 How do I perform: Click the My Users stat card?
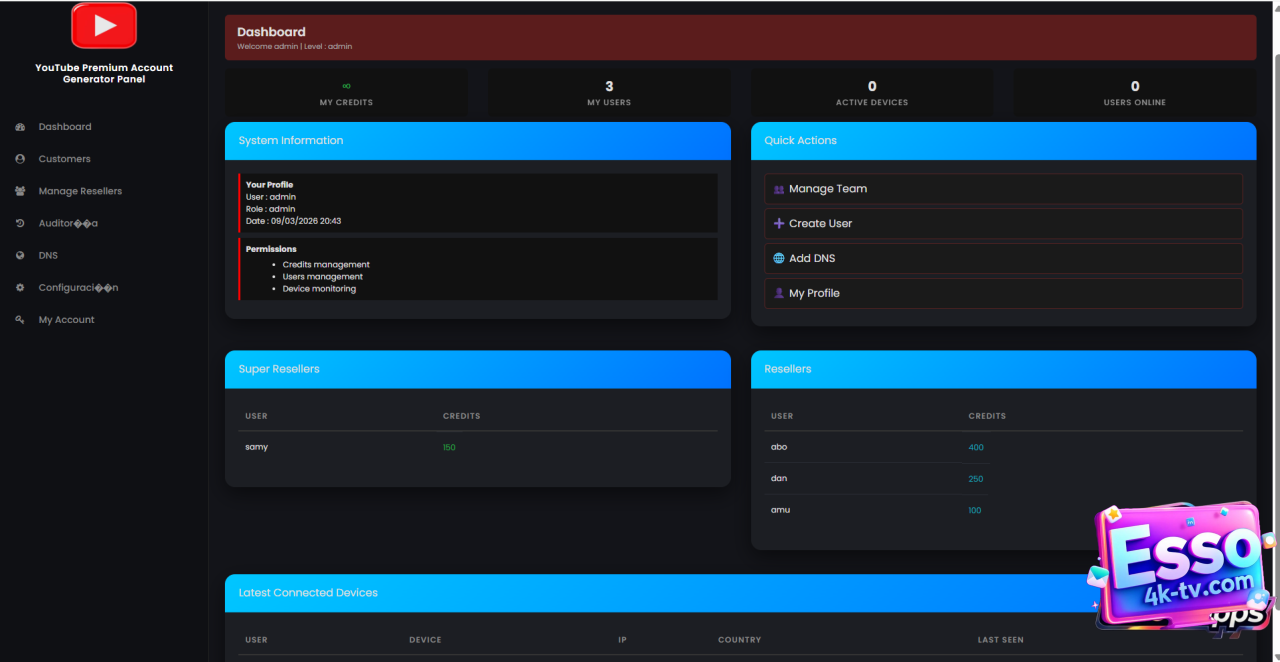[609, 93]
